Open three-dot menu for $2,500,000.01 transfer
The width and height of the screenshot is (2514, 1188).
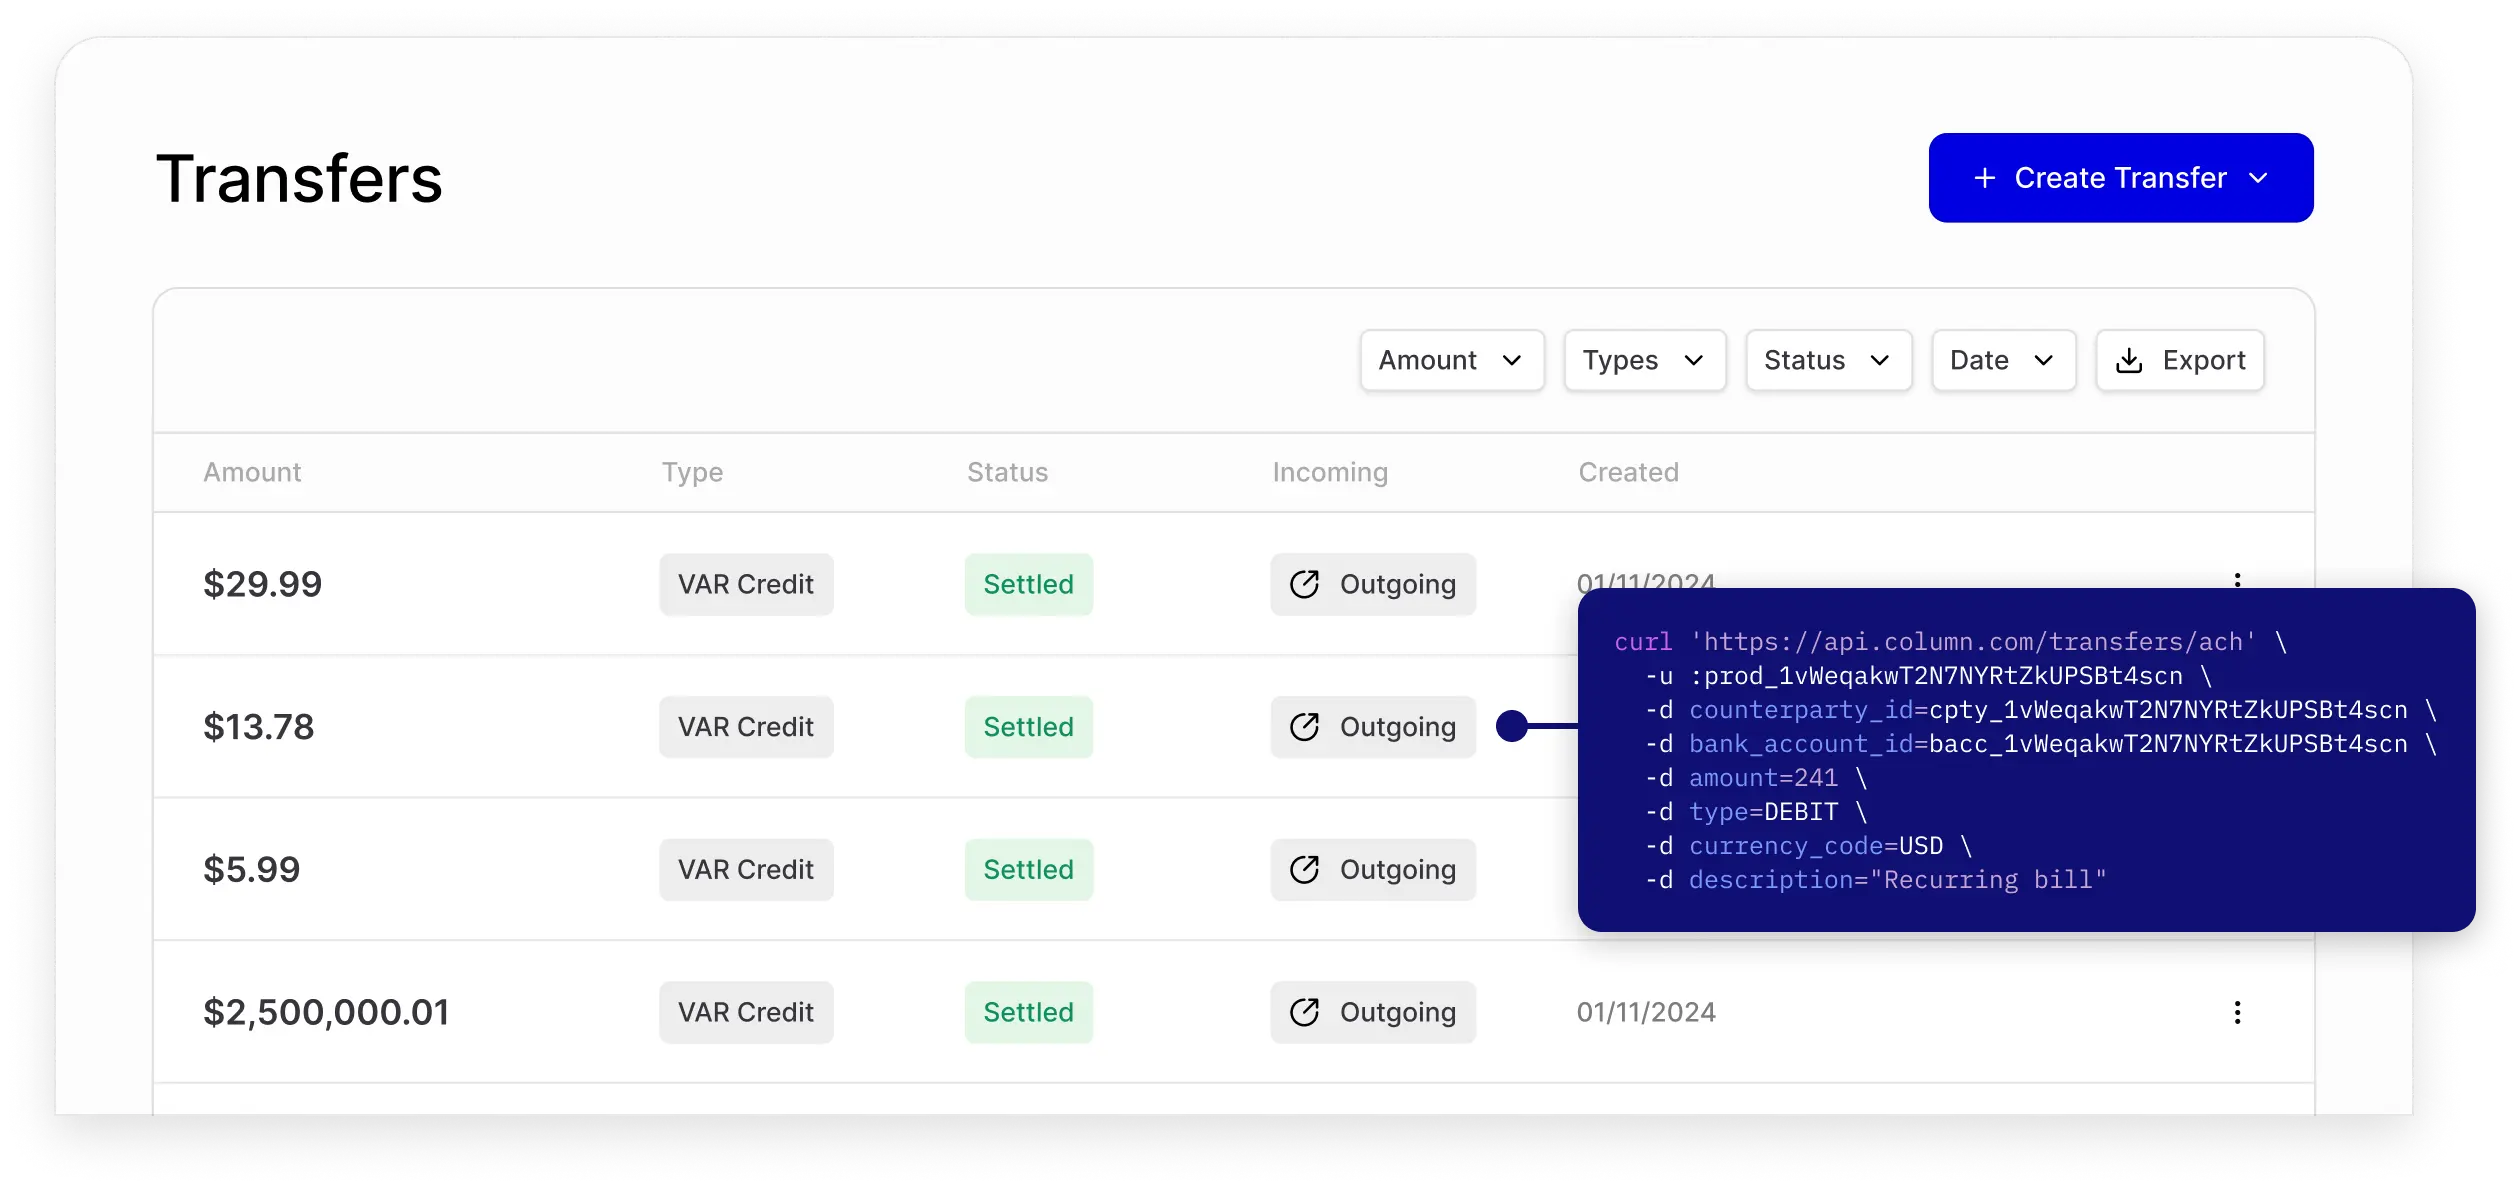pos(2237,1012)
